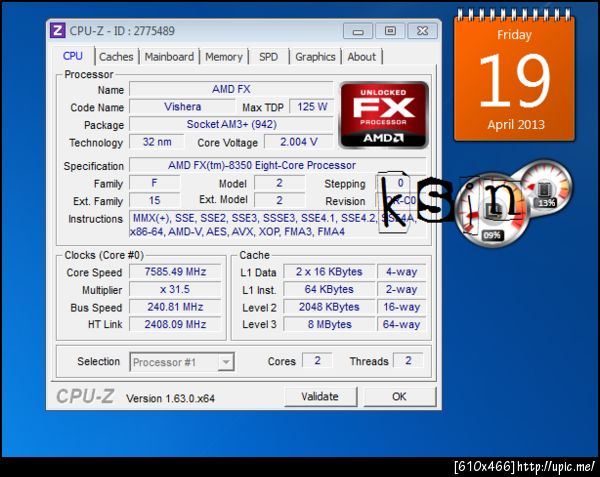This screenshot has width=600, height=477.
Task: Click the CPU meter gauge showing 09%
Action: (492, 208)
